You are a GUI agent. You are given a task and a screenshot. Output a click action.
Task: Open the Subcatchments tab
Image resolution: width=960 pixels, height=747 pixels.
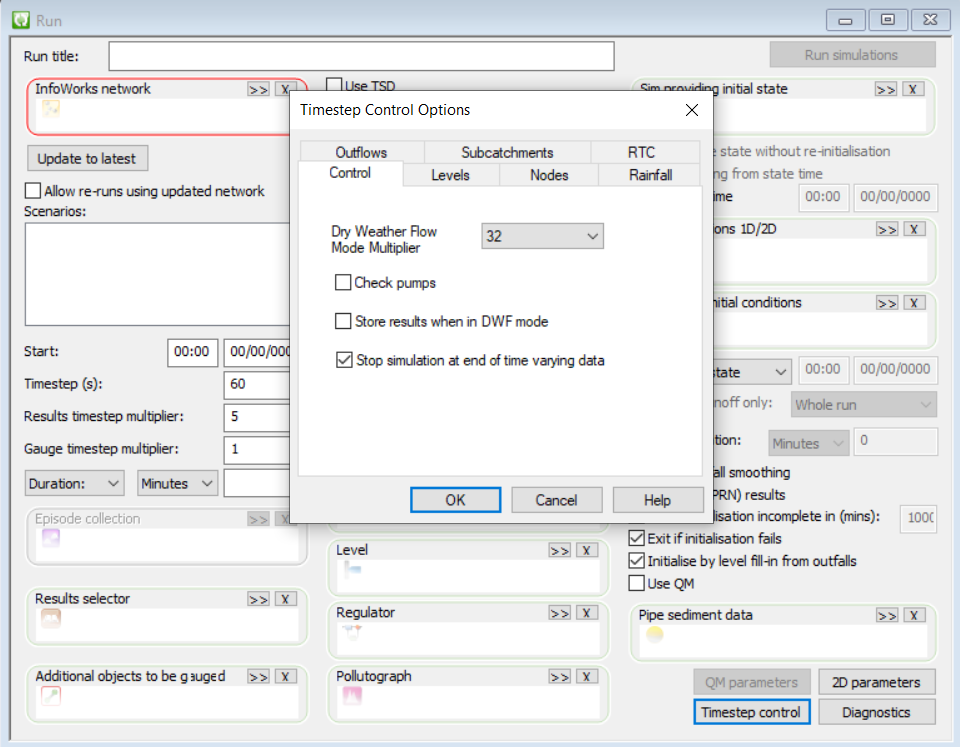(507, 153)
